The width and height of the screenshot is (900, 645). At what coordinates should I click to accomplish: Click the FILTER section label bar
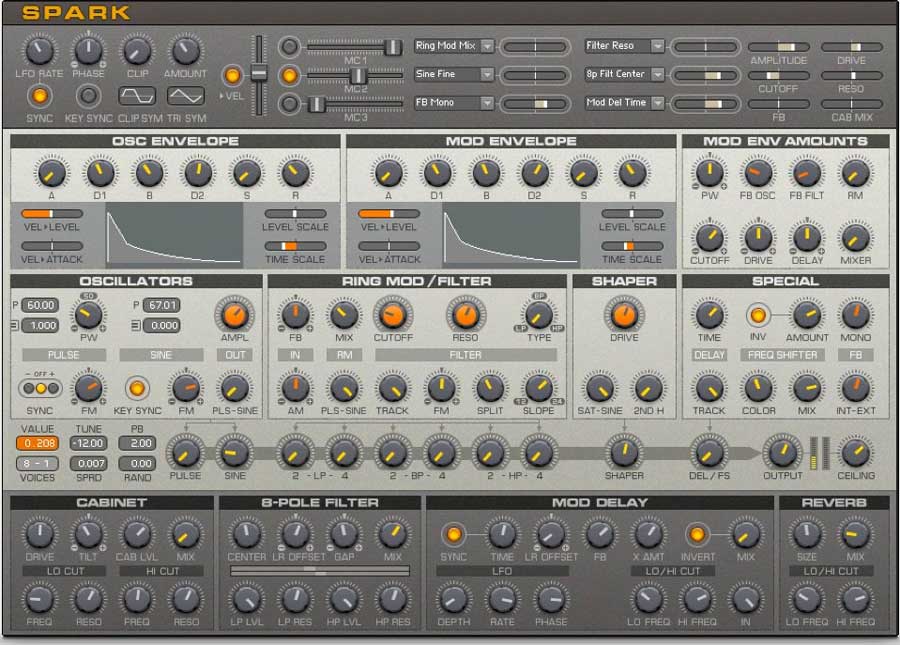[465, 355]
